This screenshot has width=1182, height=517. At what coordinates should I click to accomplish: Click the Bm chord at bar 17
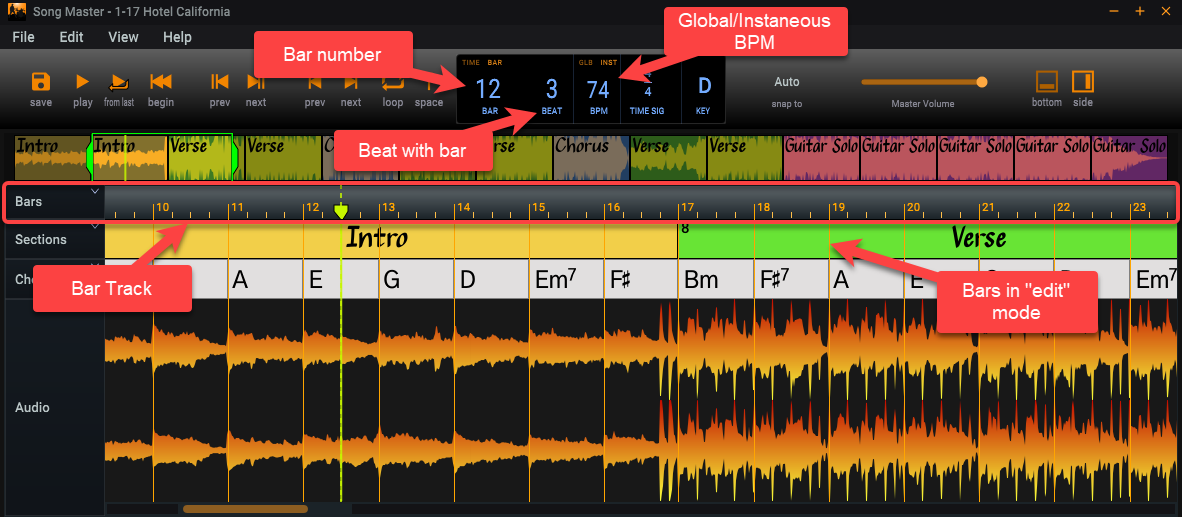[701, 279]
